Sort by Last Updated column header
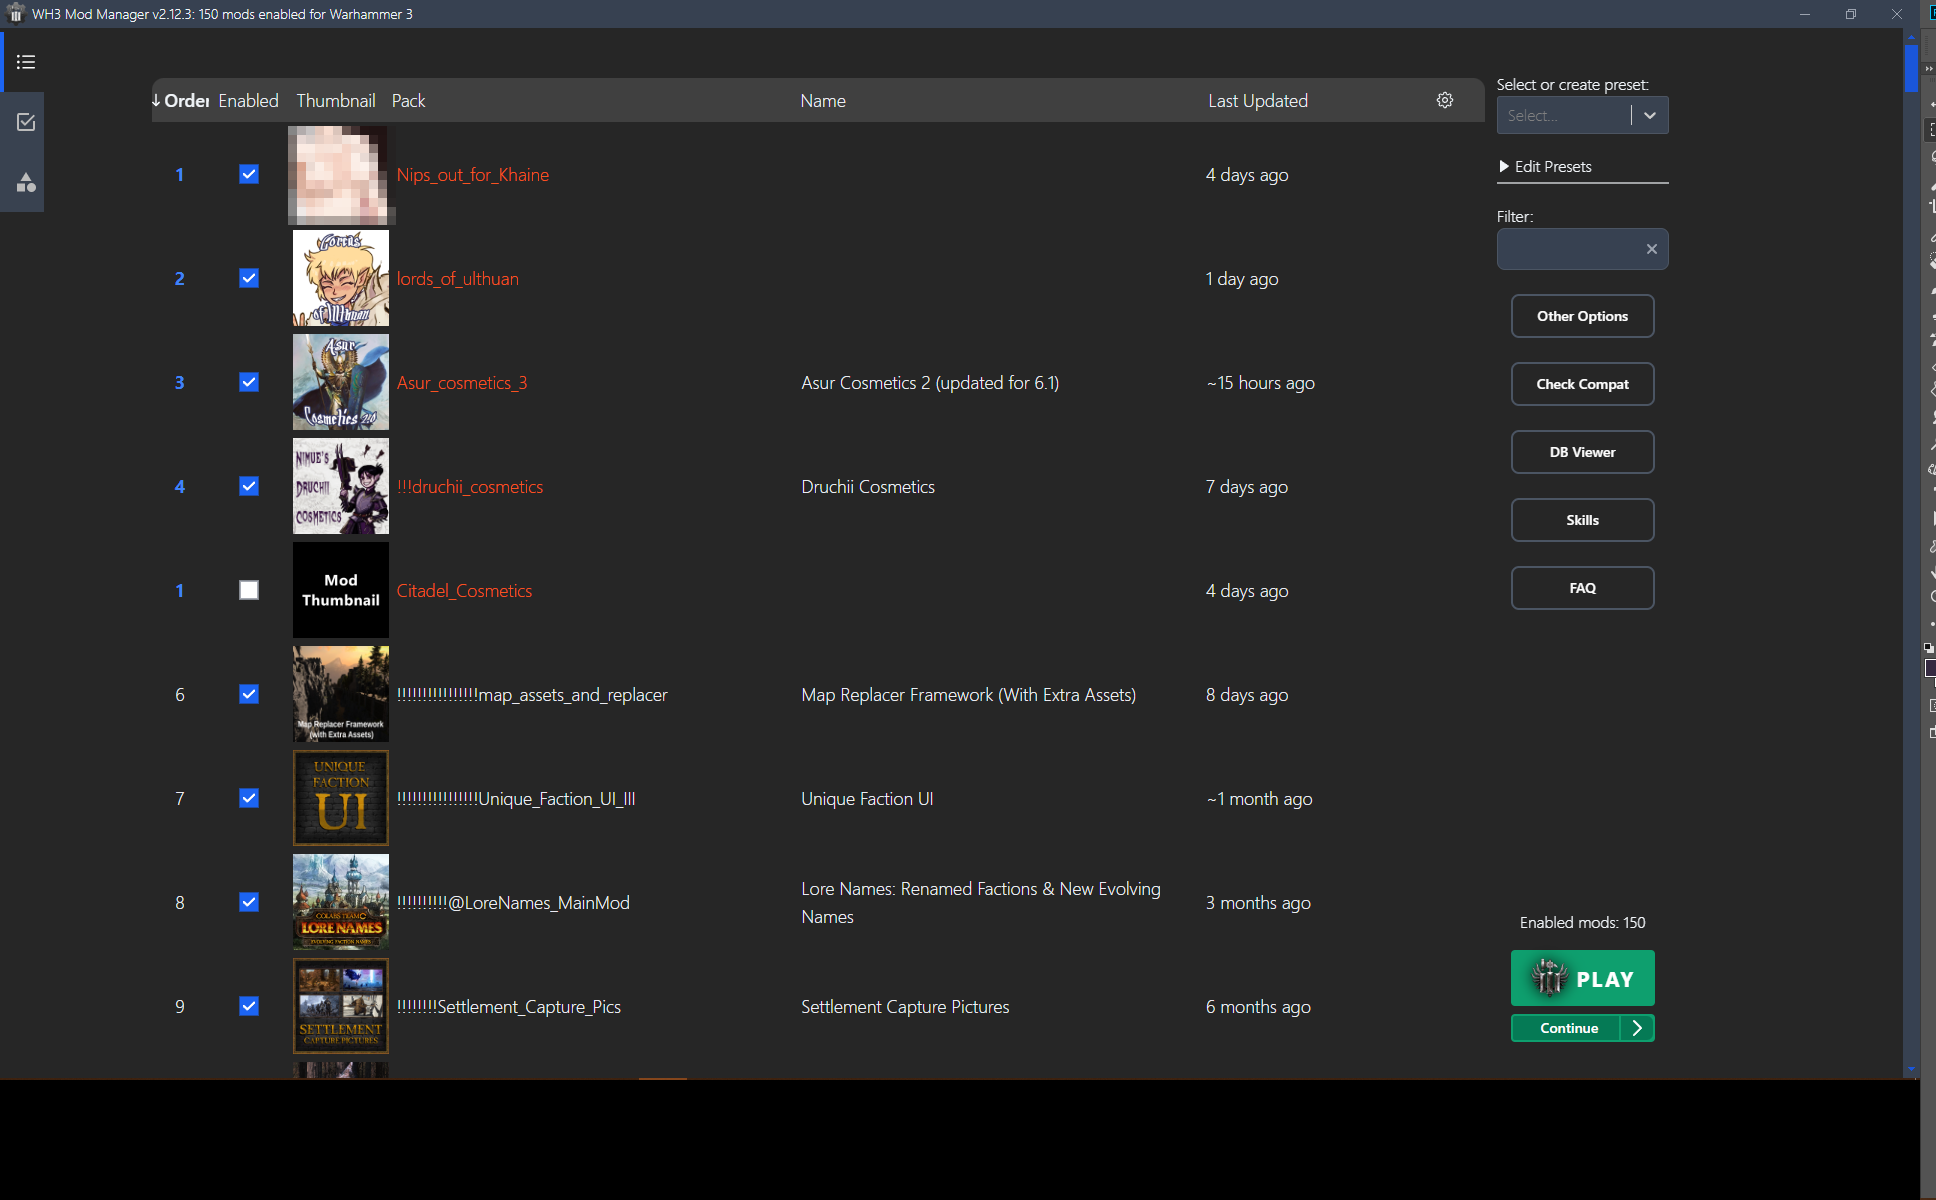The width and height of the screenshot is (1936, 1200). click(1258, 101)
